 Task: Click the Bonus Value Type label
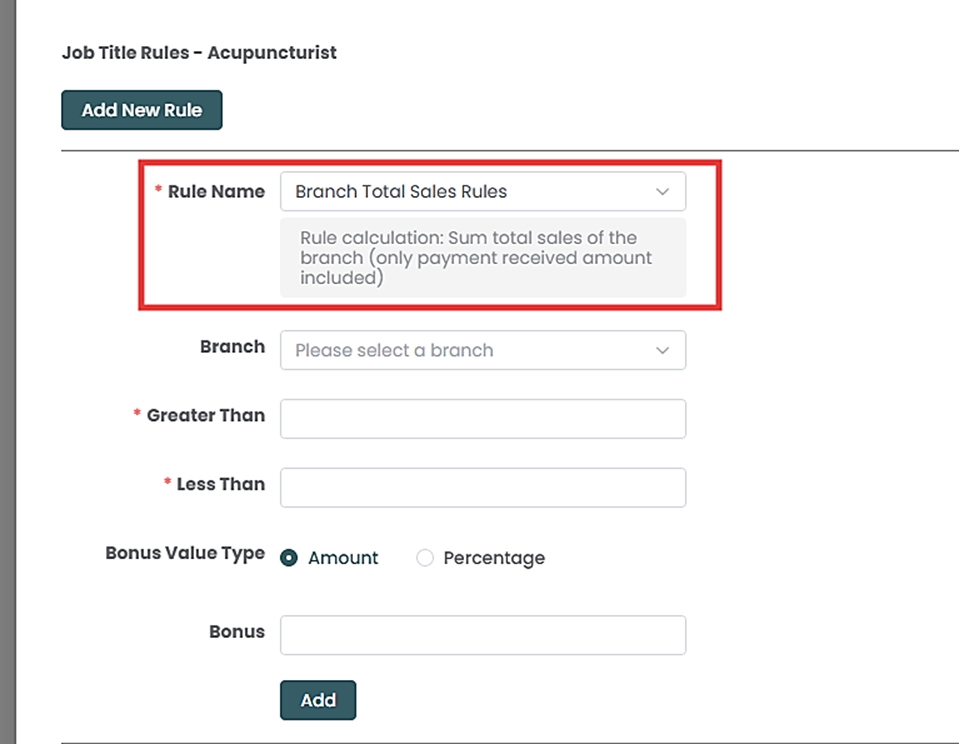tap(185, 553)
